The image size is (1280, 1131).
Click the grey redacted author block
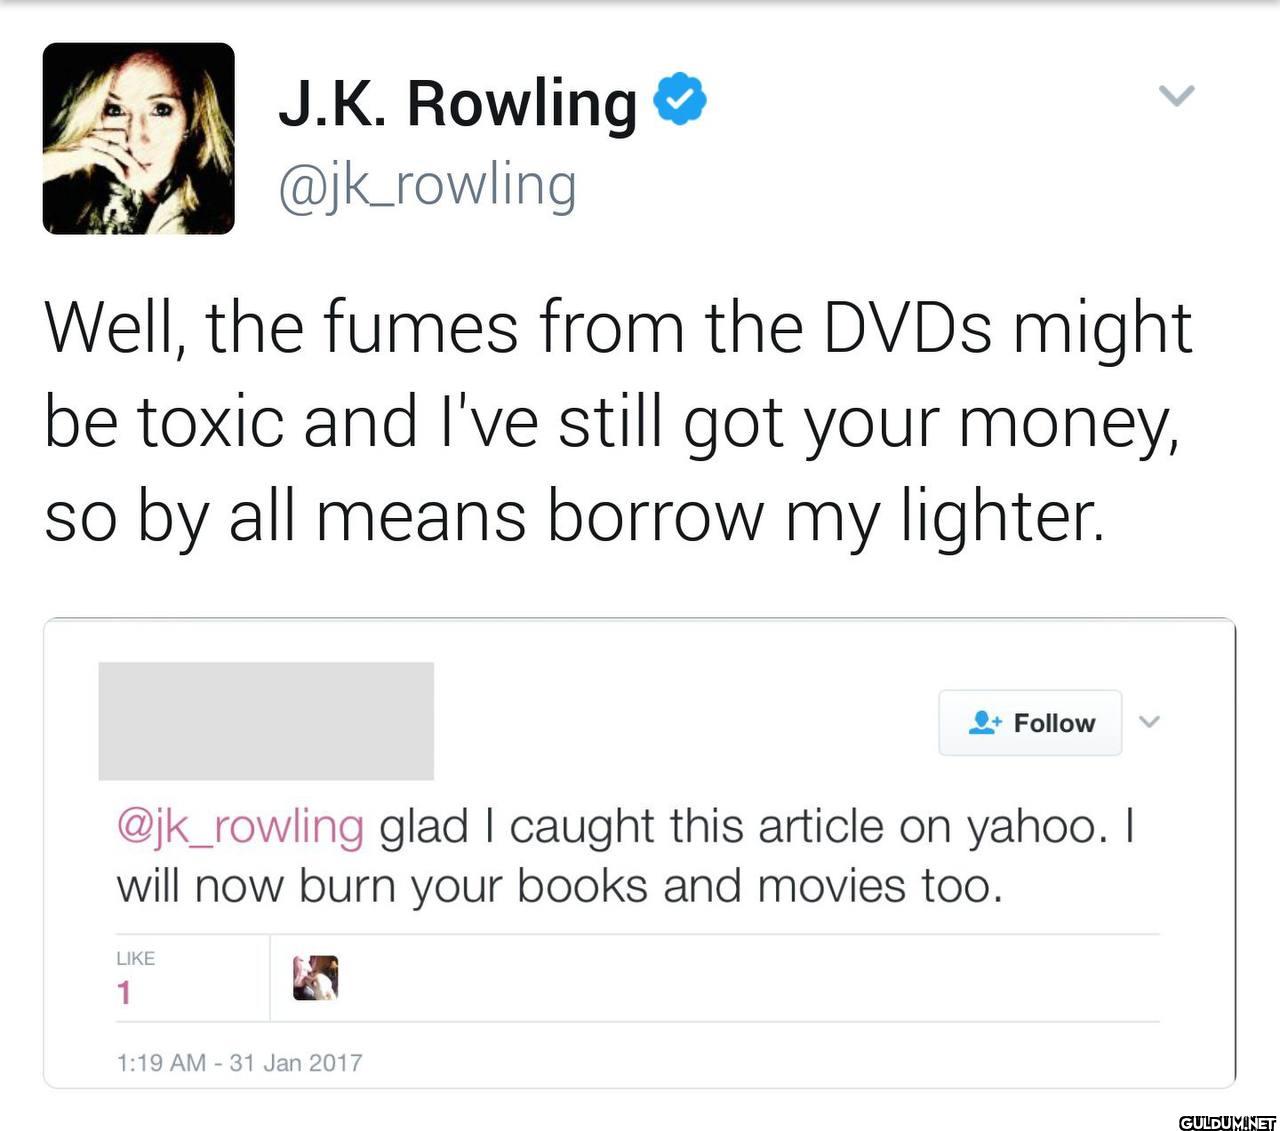click(x=266, y=721)
